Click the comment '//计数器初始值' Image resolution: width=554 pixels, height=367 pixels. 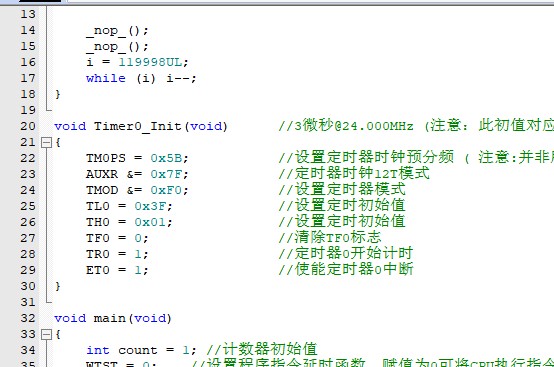pos(262,349)
